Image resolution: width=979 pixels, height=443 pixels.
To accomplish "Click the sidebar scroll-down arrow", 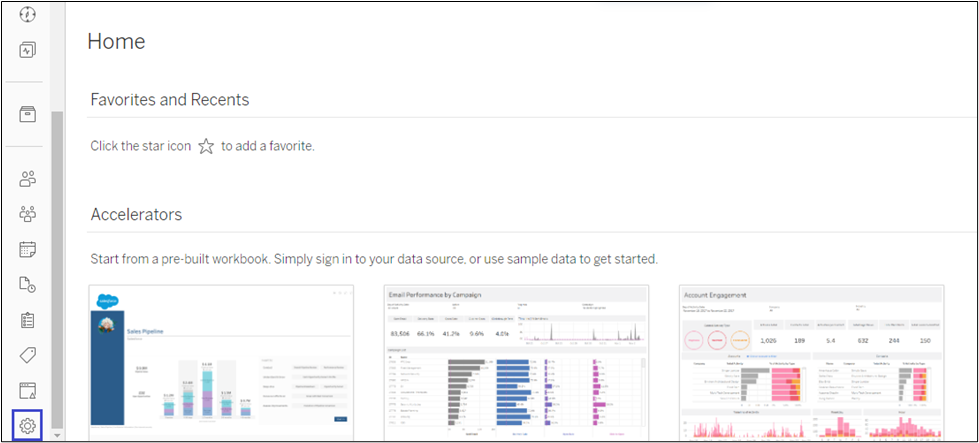I will click(57, 435).
